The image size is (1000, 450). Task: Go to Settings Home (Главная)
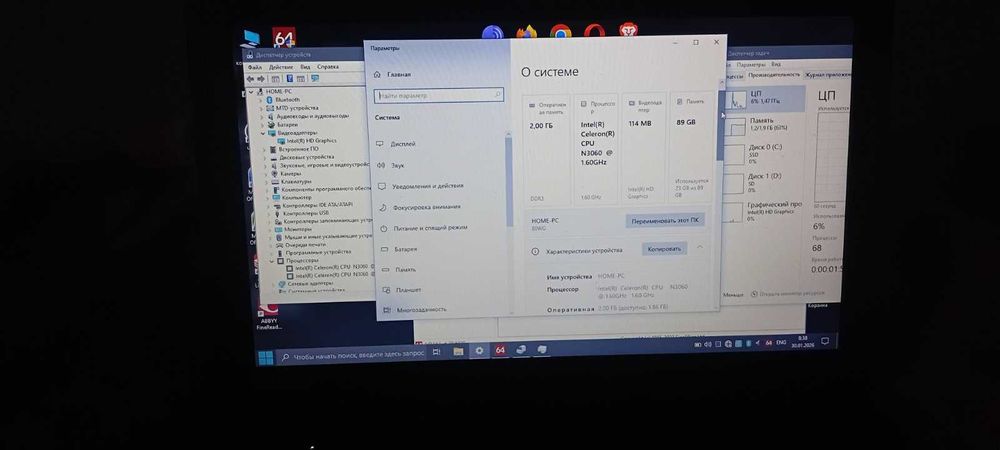point(393,75)
